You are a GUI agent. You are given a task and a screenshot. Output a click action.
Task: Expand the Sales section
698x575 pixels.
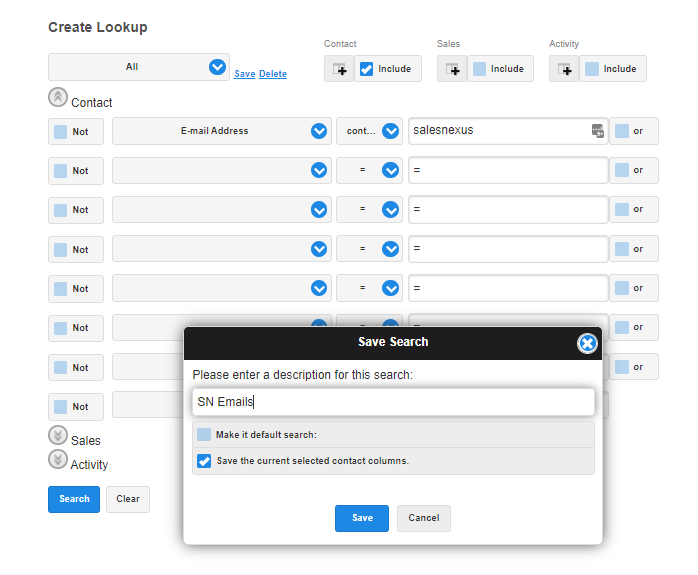57,436
